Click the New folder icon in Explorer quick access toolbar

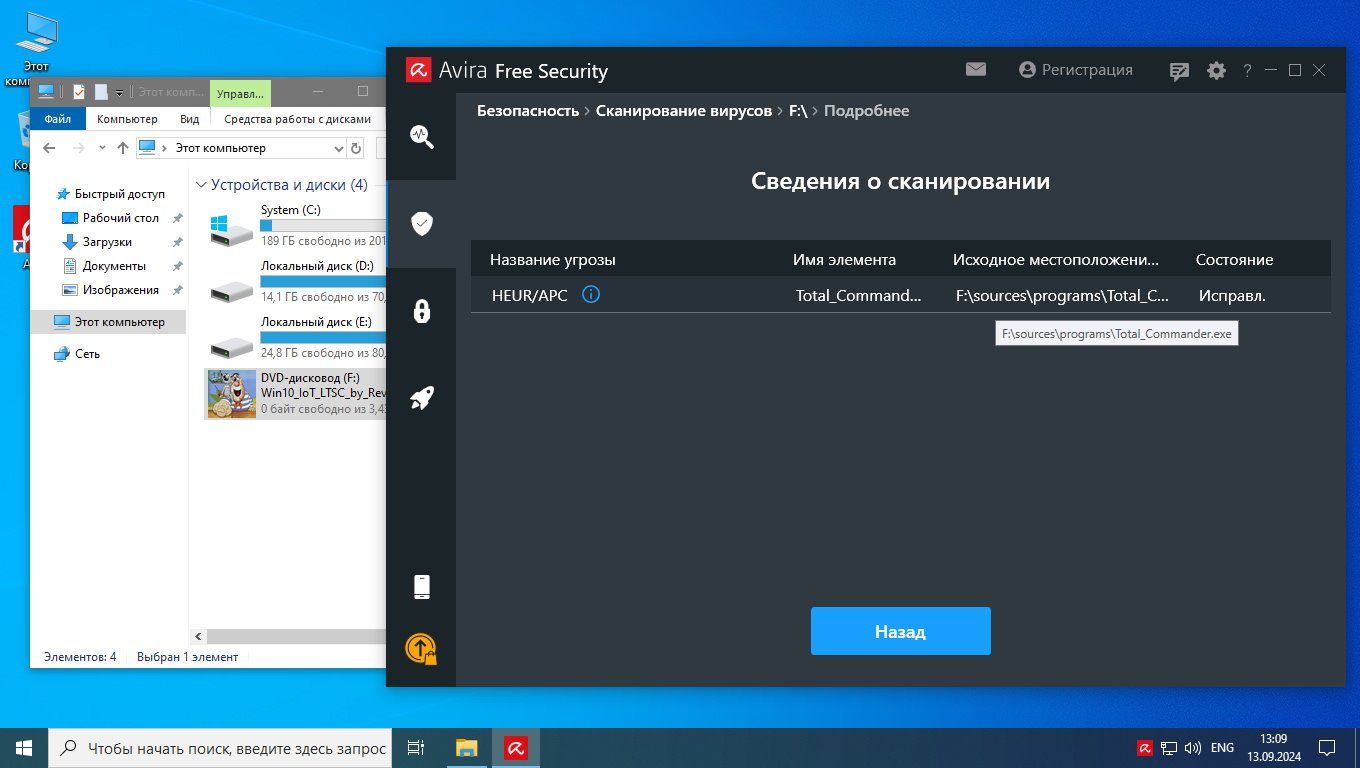click(101, 92)
